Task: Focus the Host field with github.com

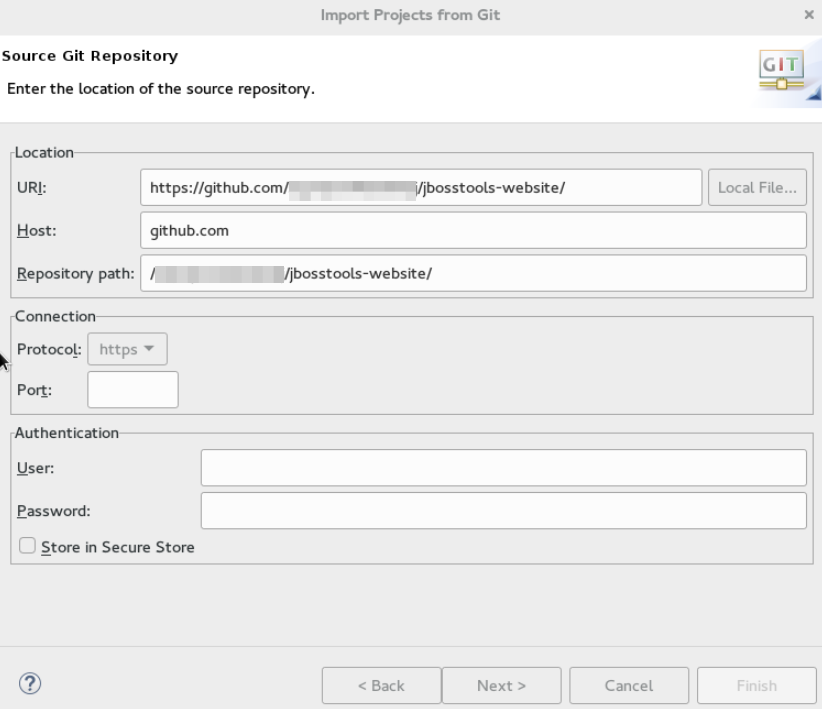Action: point(473,230)
